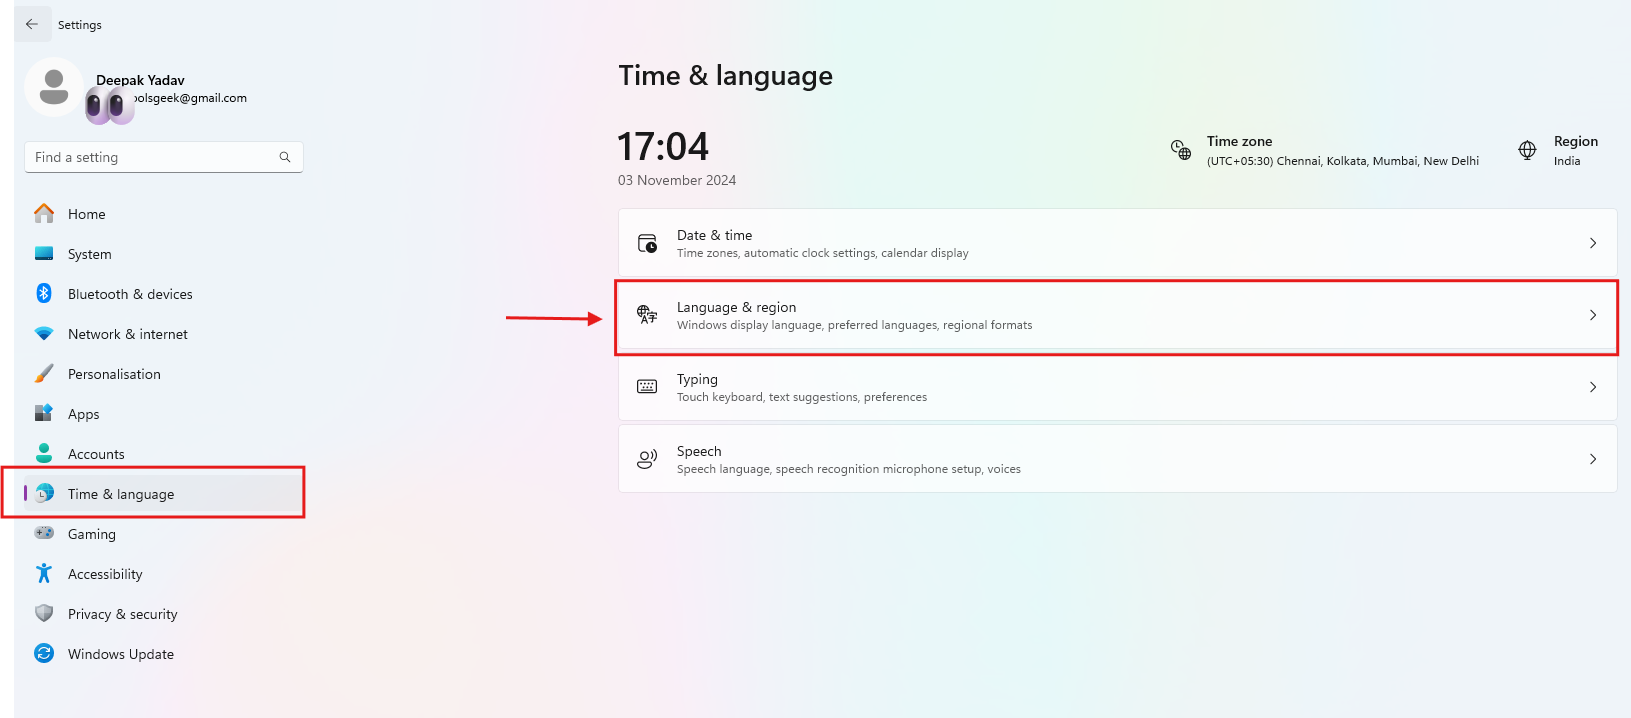Click the Windows Update sync icon
The width and height of the screenshot is (1631, 718).
(44, 653)
